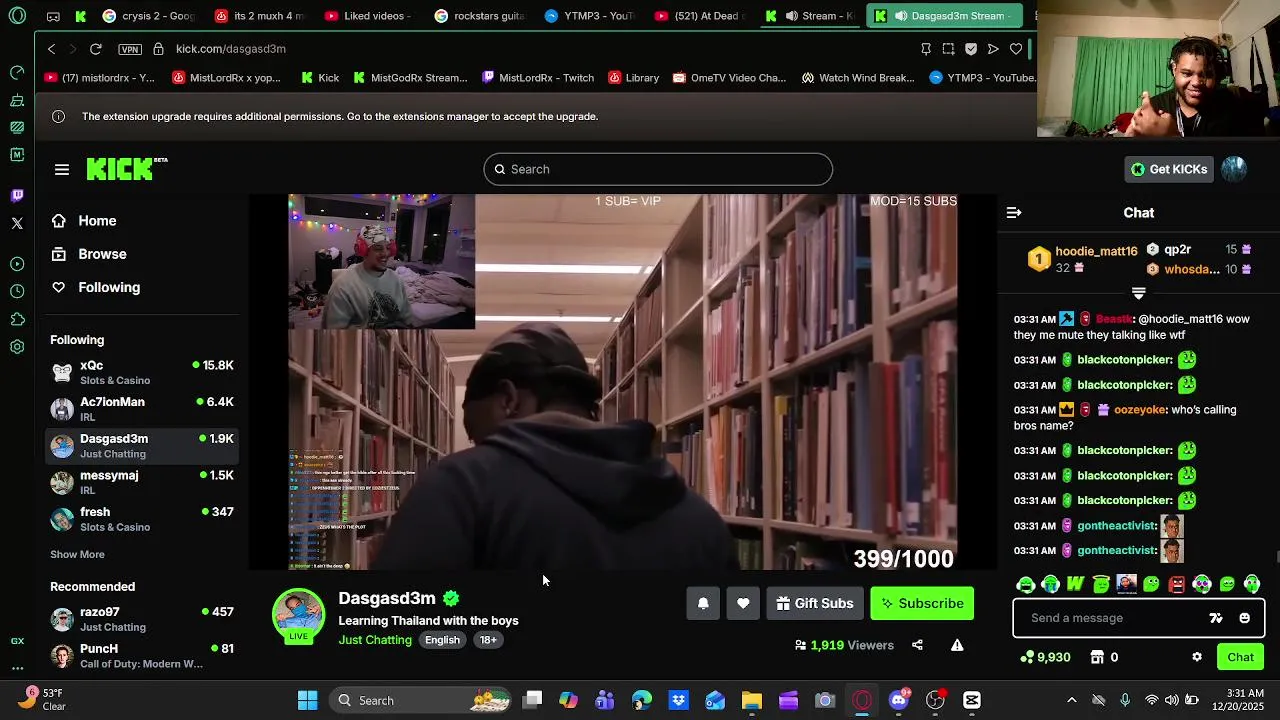This screenshot has height=720, width=1280.
Task: Collapse the chat panel
Action: [1014, 213]
